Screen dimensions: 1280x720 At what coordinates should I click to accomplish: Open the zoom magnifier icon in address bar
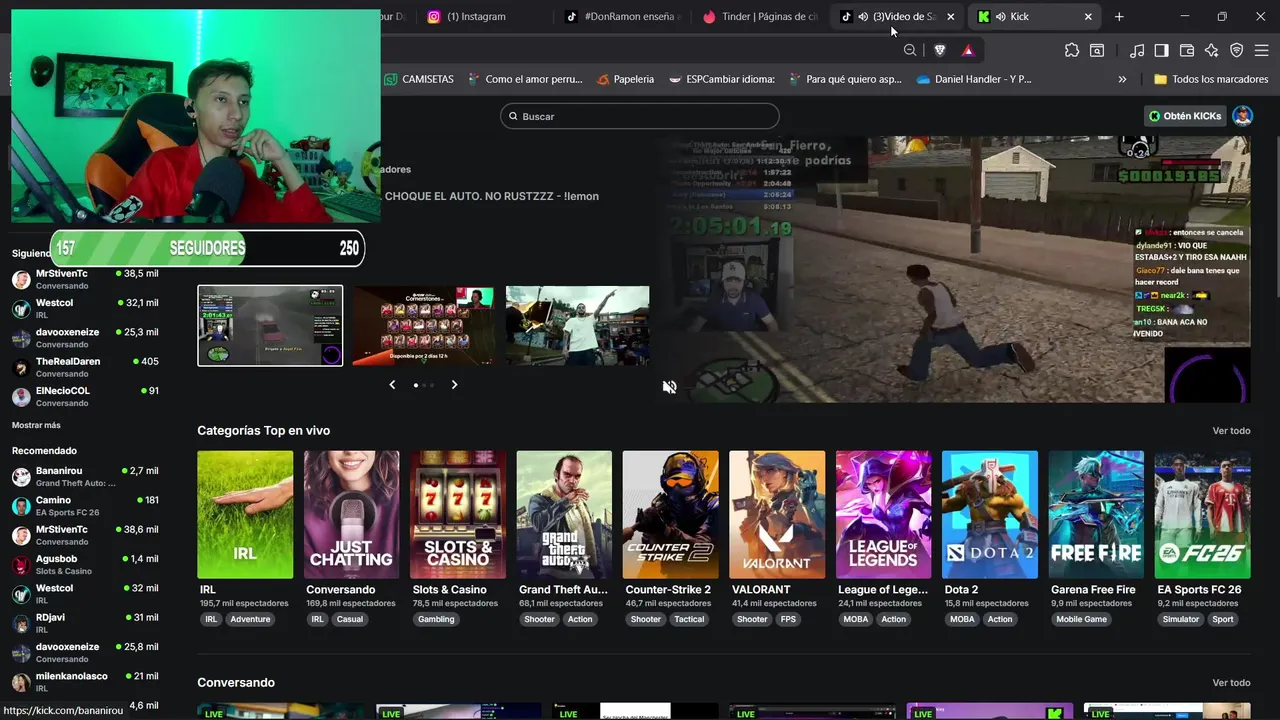(x=909, y=50)
